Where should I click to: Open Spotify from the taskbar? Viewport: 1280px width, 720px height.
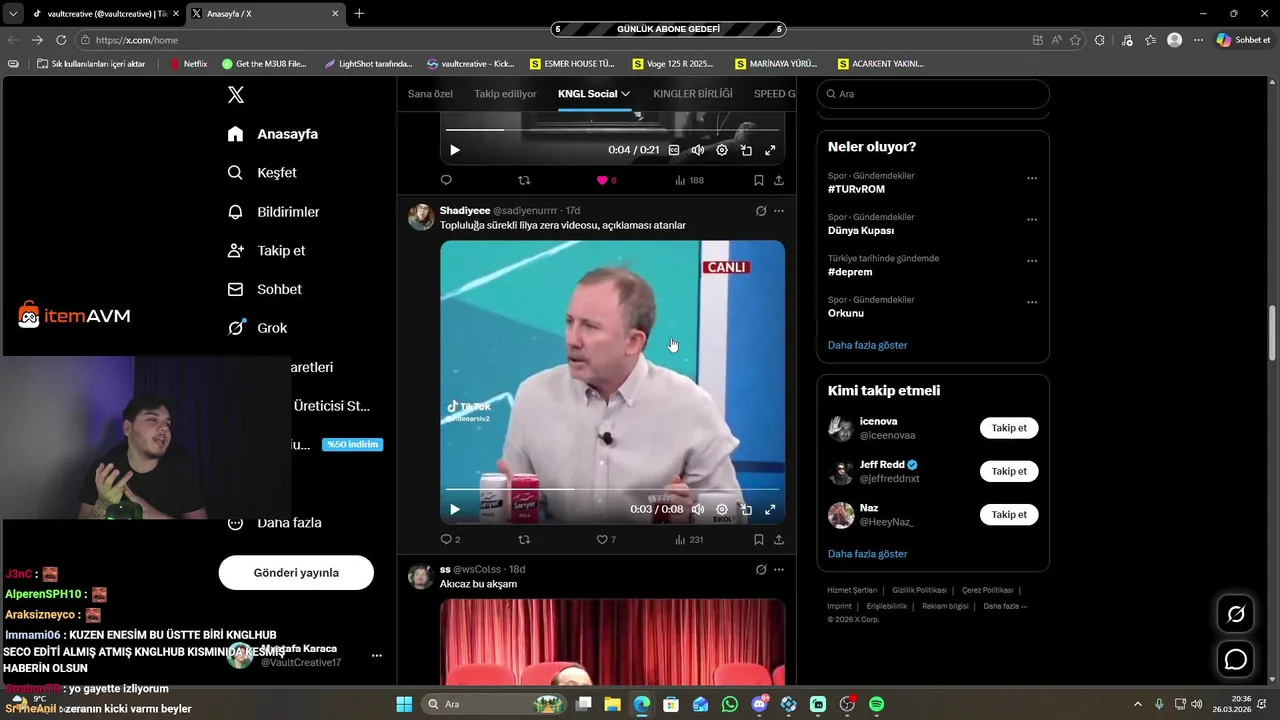tap(877, 704)
